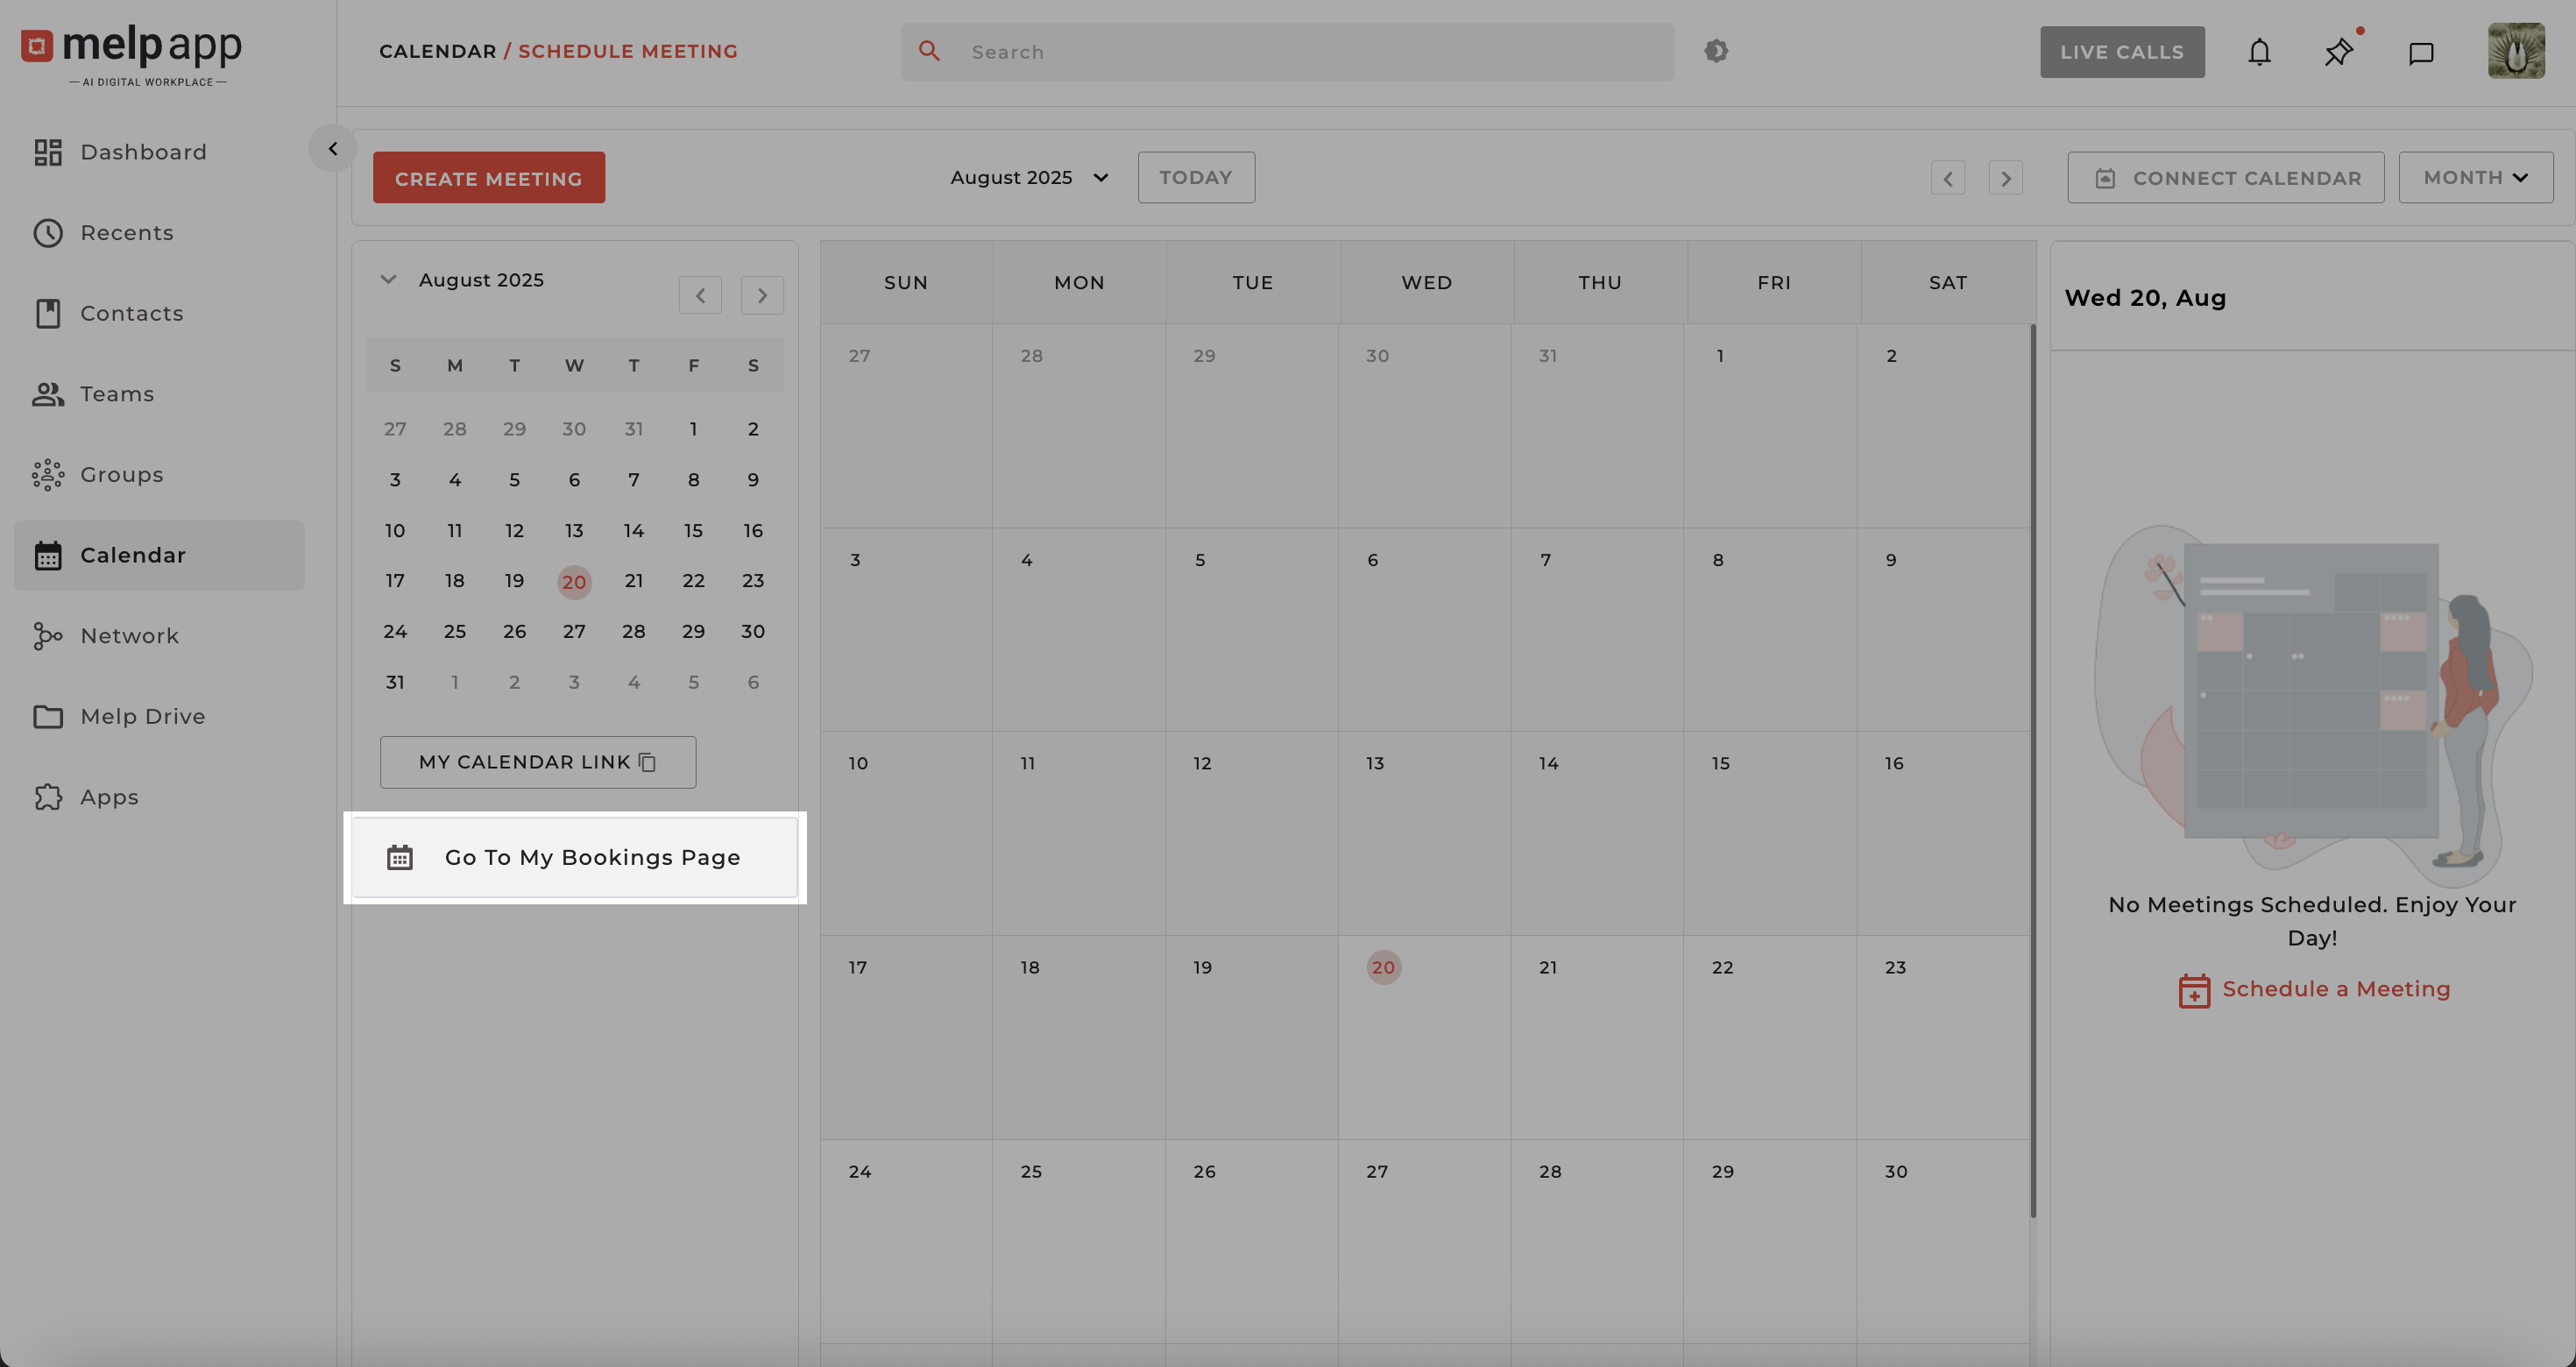
Task: Copy link via My Calendar Link icon
Action: coord(647,762)
